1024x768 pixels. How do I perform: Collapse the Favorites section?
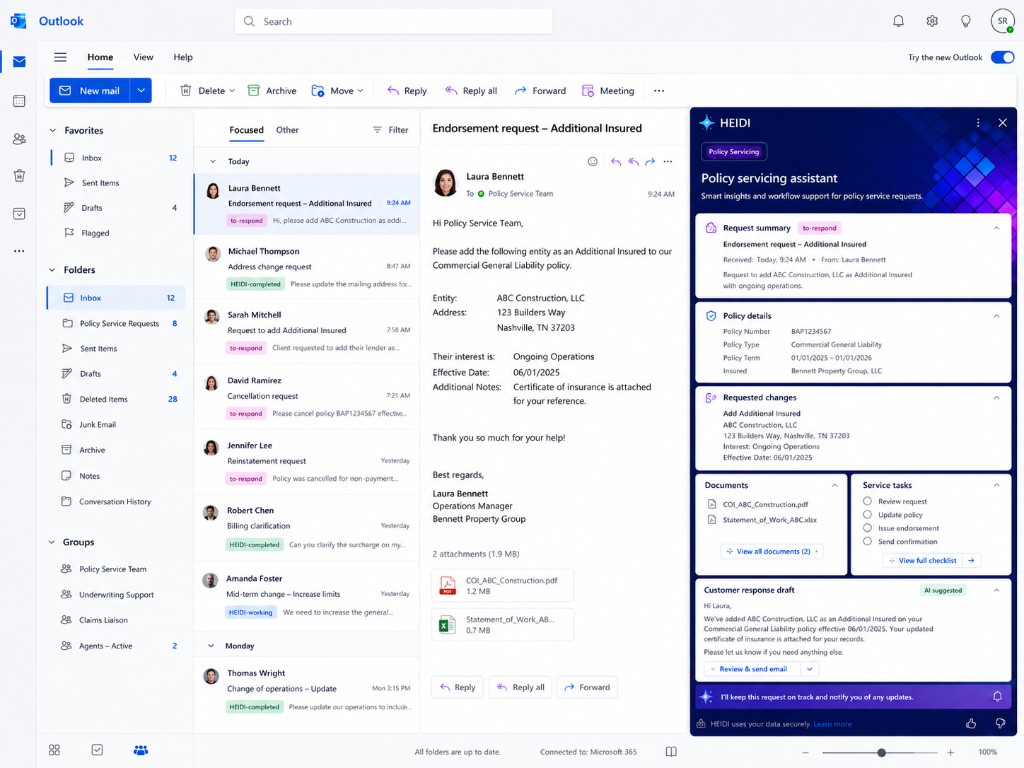coord(52,131)
